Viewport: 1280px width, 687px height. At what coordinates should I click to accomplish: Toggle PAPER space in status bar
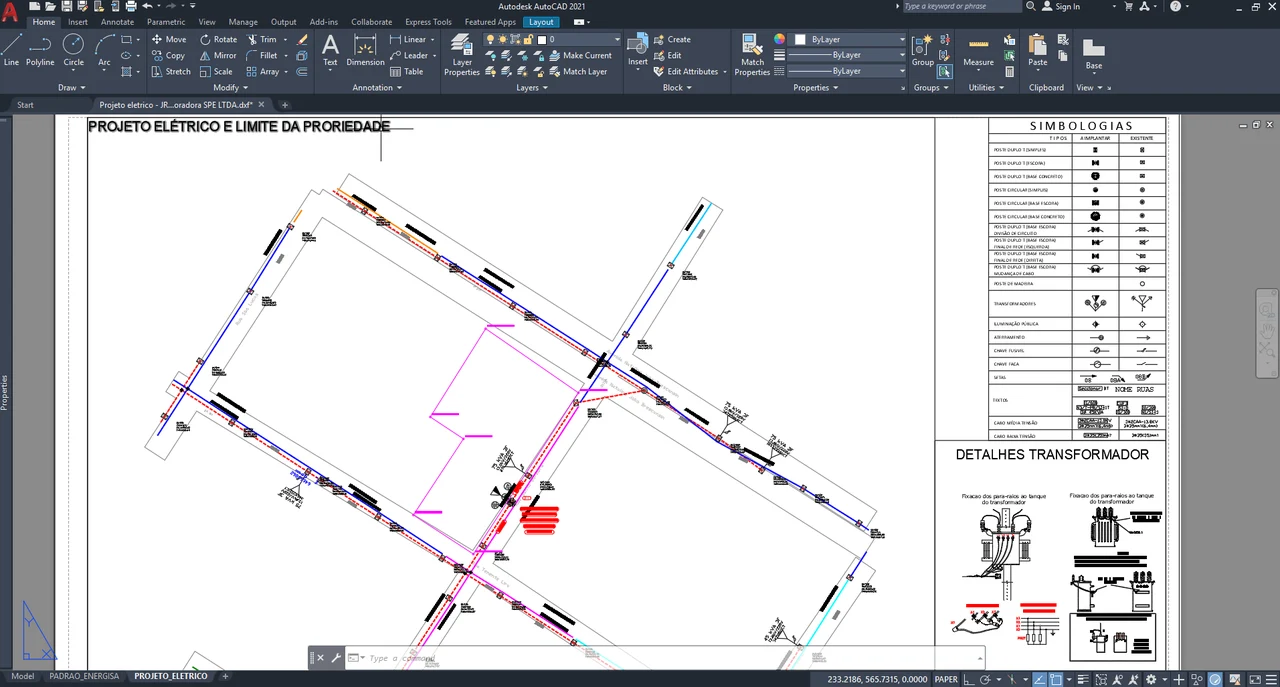[945, 679]
